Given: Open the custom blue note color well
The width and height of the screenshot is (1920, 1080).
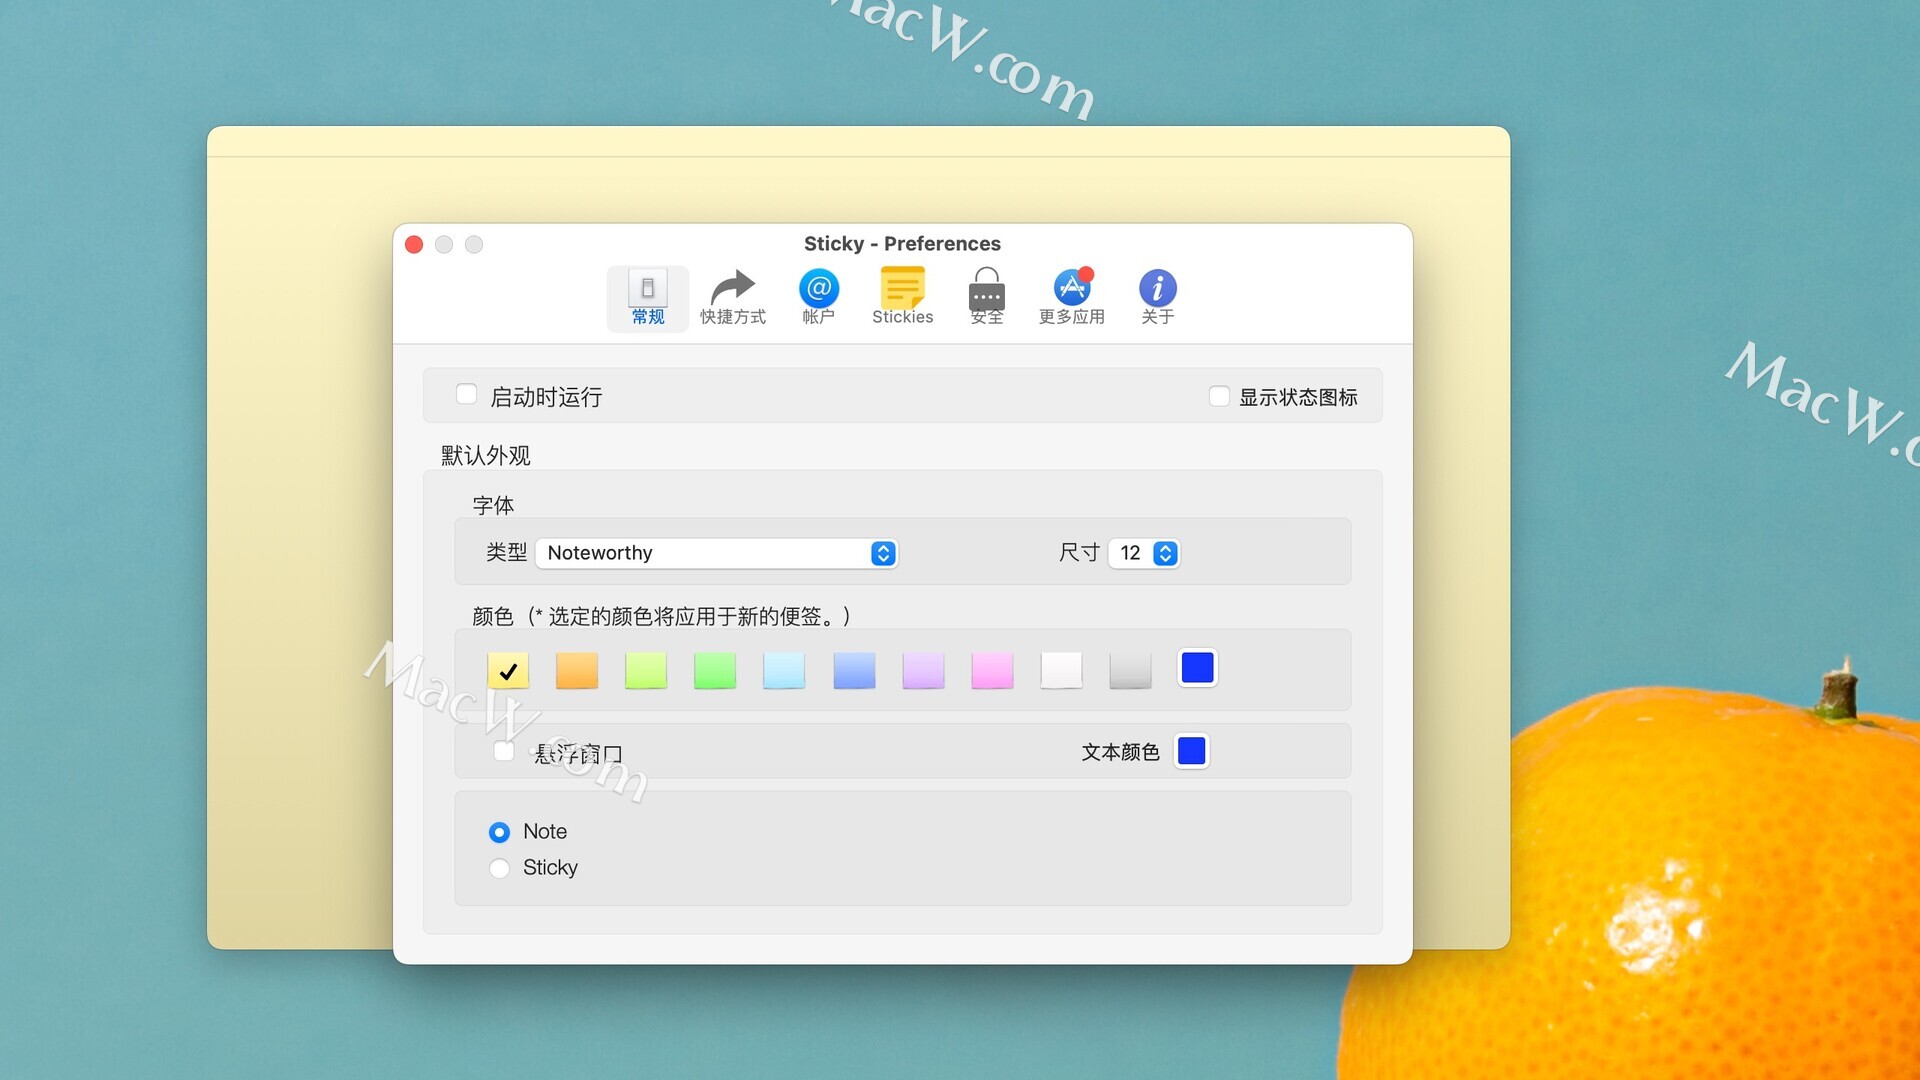Looking at the screenshot, I should coord(1197,668).
